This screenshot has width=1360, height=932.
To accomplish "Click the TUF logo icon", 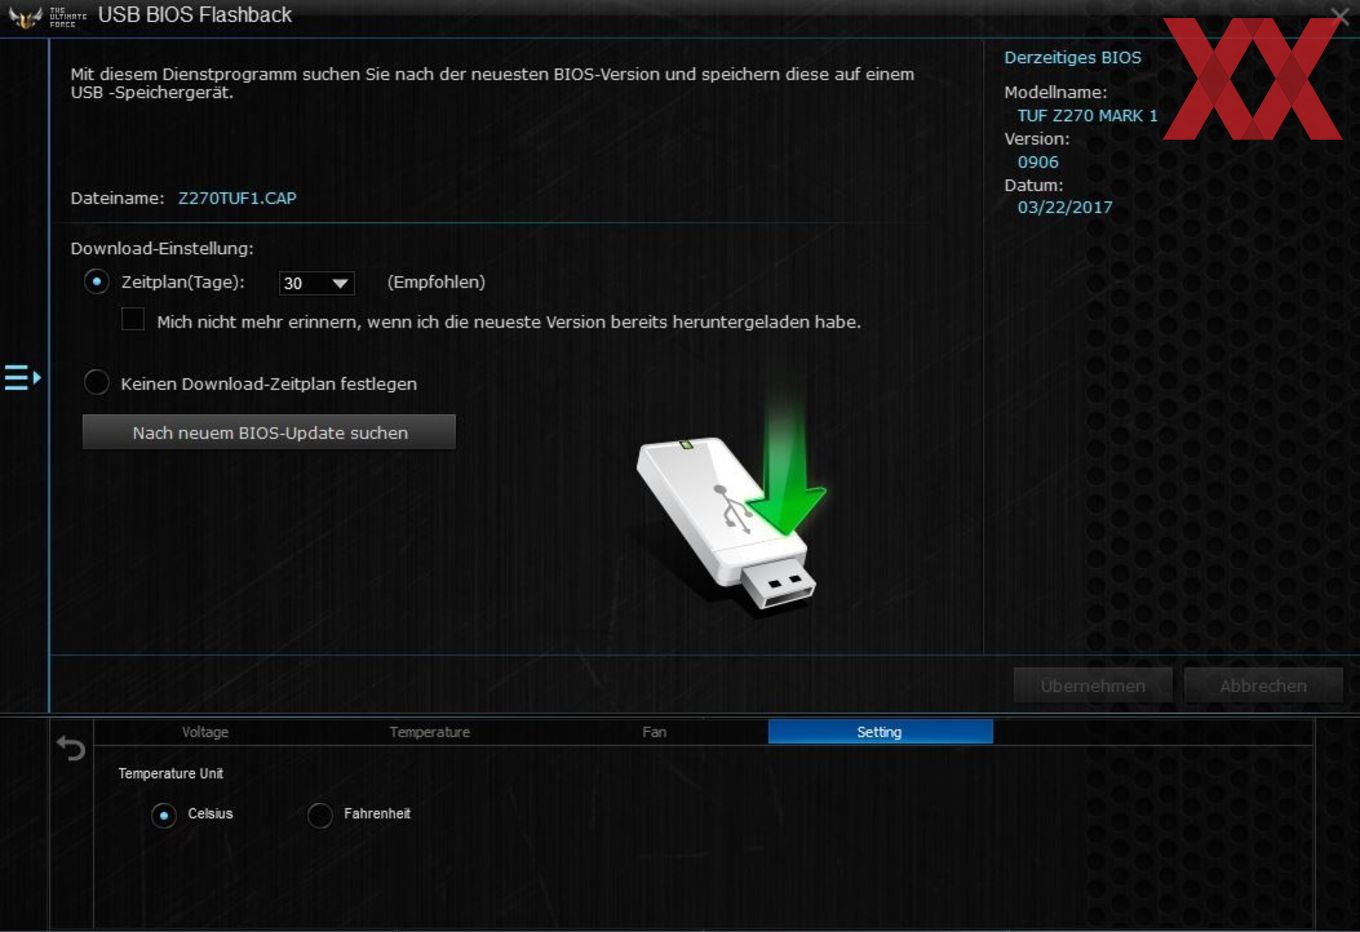I will click(25, 16).
